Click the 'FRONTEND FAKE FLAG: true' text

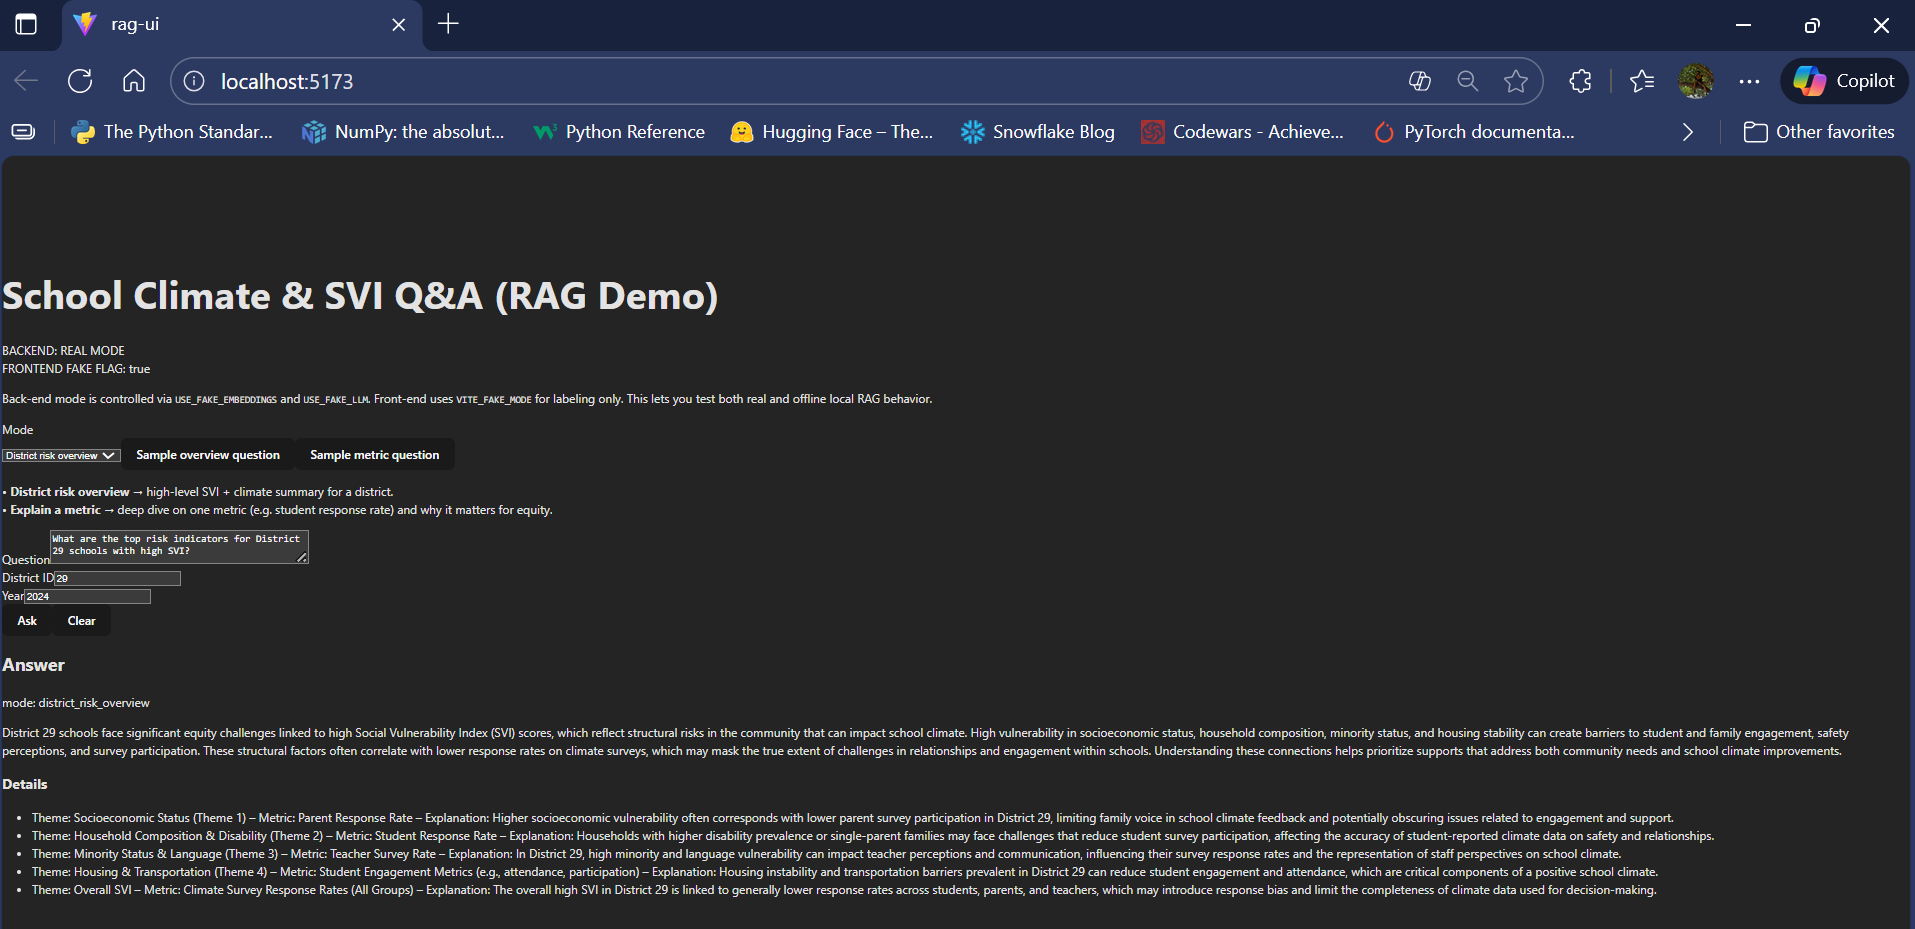tap(76, 369)
